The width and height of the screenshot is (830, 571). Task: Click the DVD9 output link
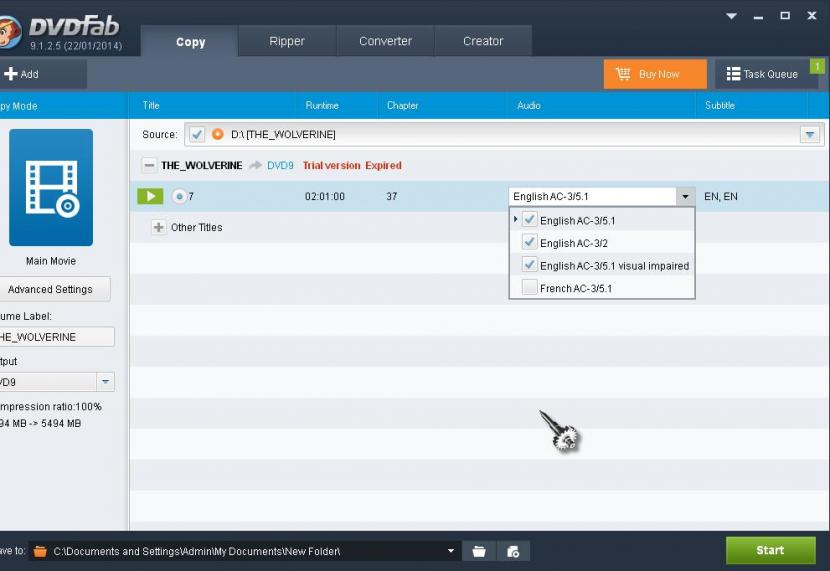(x=280, y=166)
